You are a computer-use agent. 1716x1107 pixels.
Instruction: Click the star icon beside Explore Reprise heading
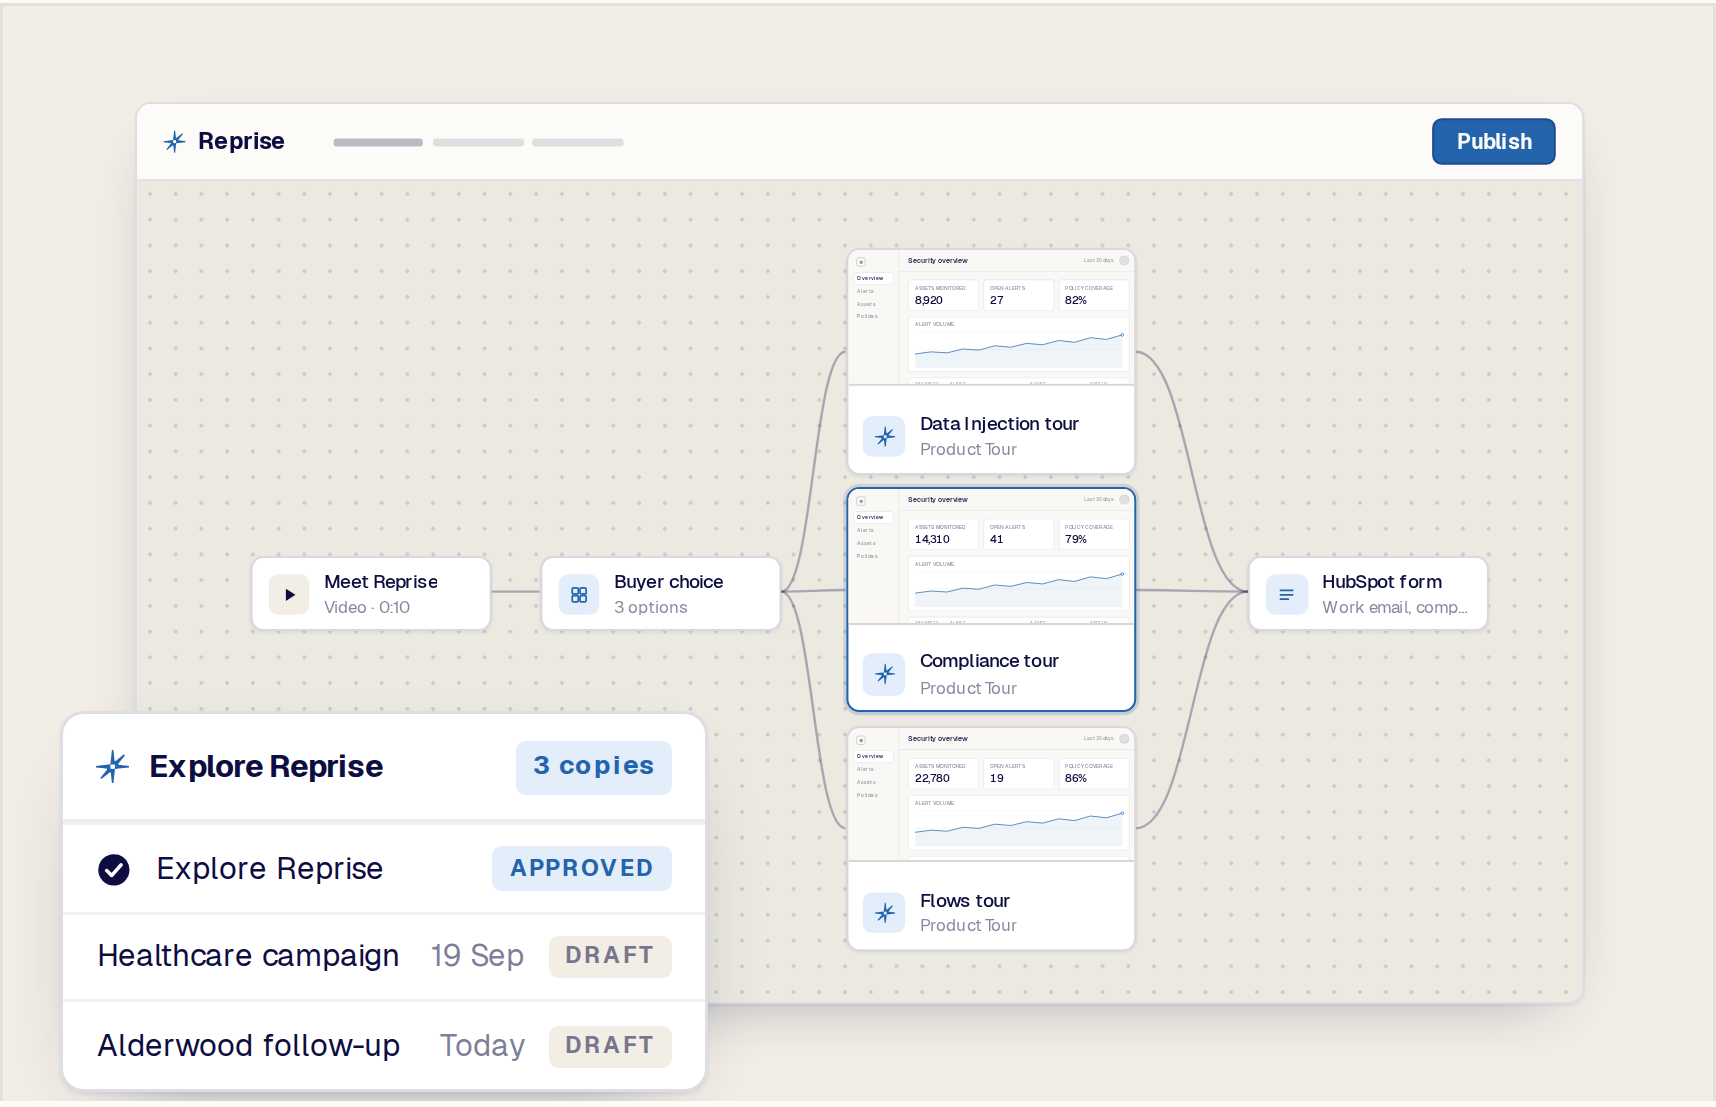coord(113,766)
